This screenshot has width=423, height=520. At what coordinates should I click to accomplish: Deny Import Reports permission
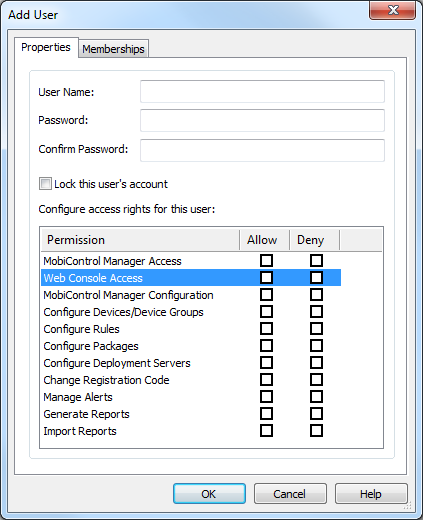click(316, 431)
